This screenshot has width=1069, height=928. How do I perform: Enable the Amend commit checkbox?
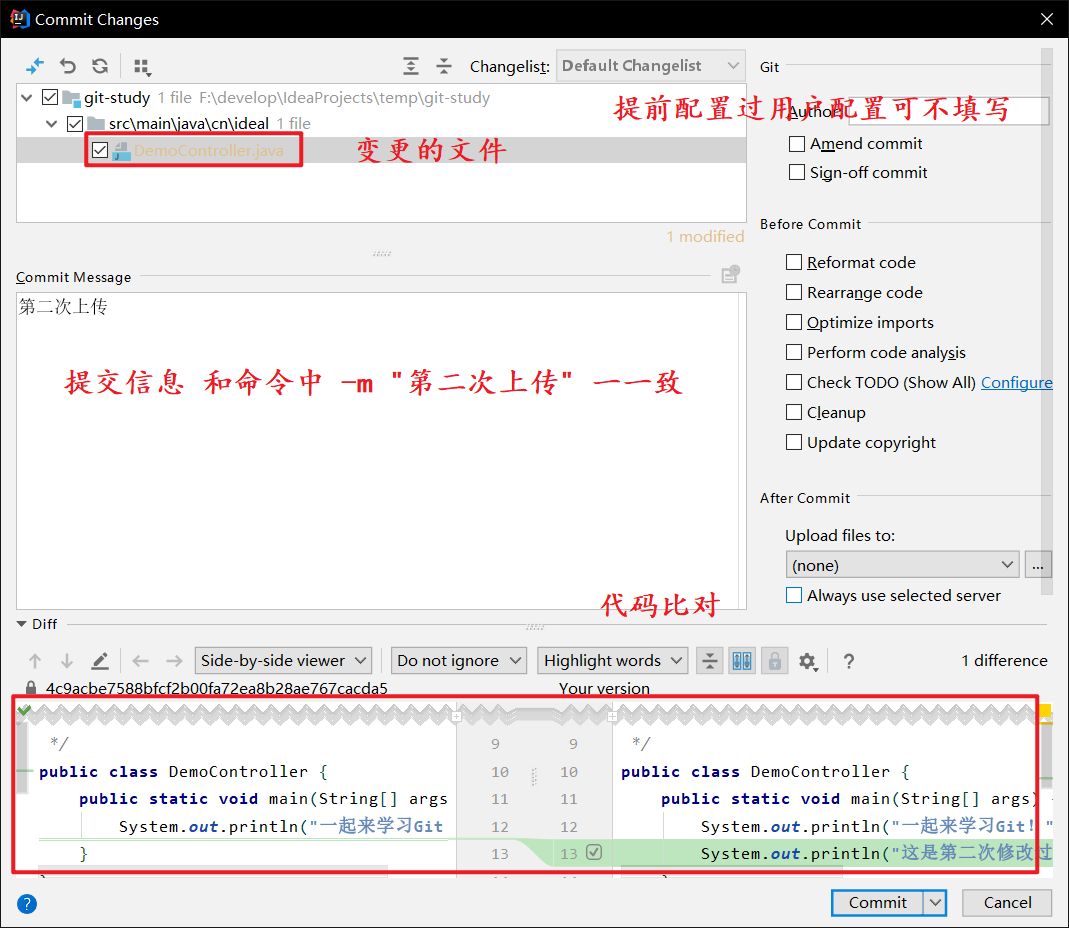coord(797,143)
